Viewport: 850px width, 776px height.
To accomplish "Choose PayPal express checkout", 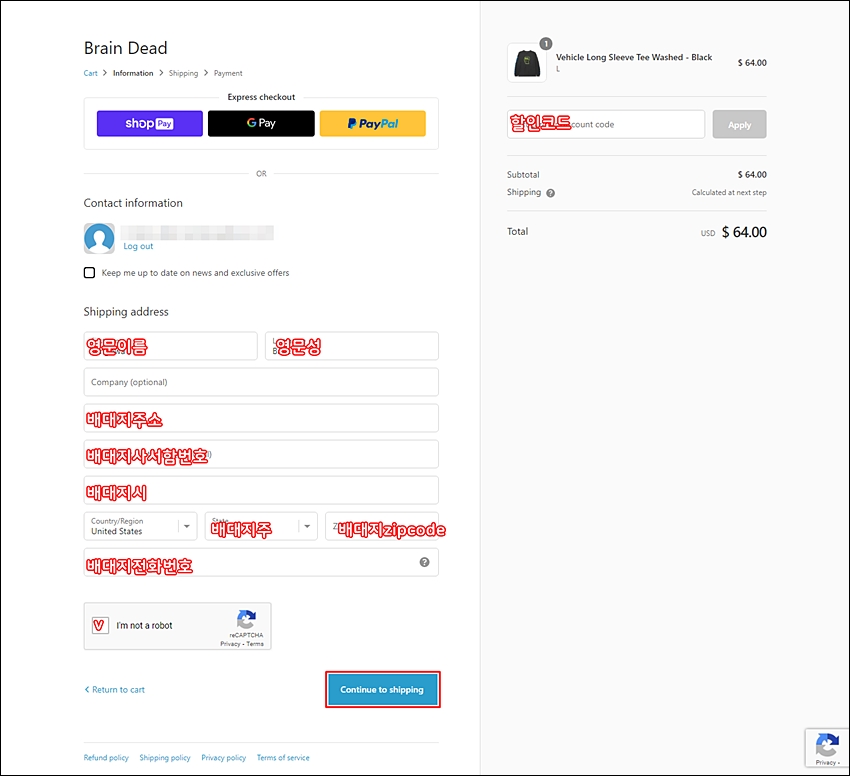I will (372, 124).
